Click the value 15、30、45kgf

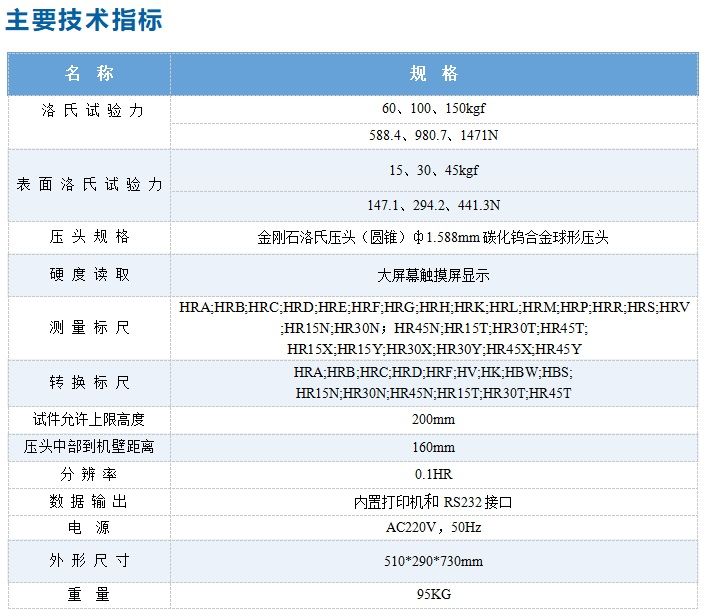point(434,170)
